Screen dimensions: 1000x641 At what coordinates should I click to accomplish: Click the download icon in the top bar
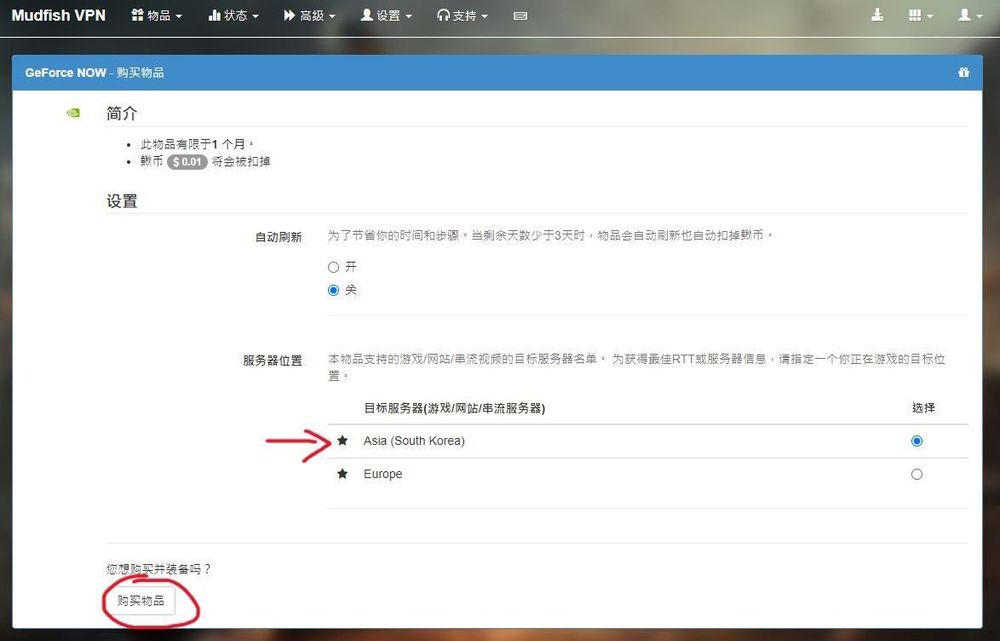pyautogui.click(x=877, y=14)
